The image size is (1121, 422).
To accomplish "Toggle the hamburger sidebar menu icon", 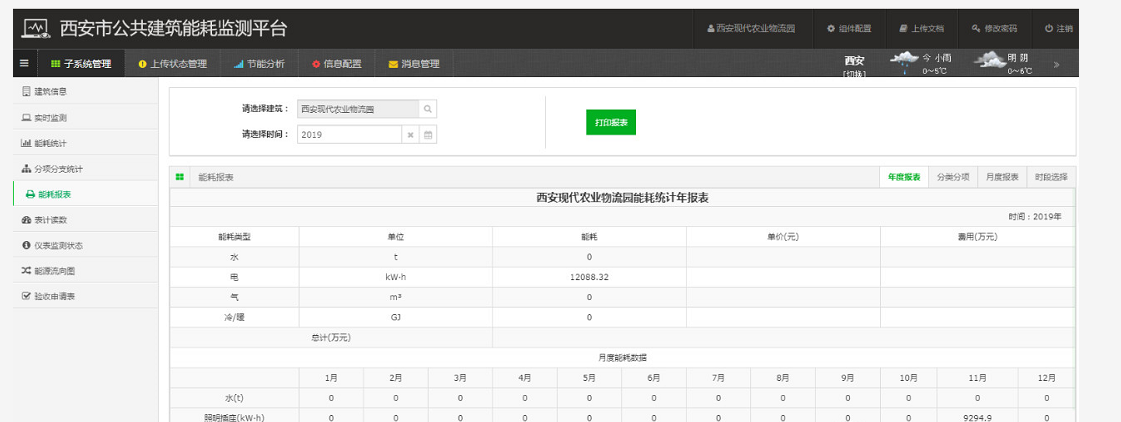I will [24, 64].
